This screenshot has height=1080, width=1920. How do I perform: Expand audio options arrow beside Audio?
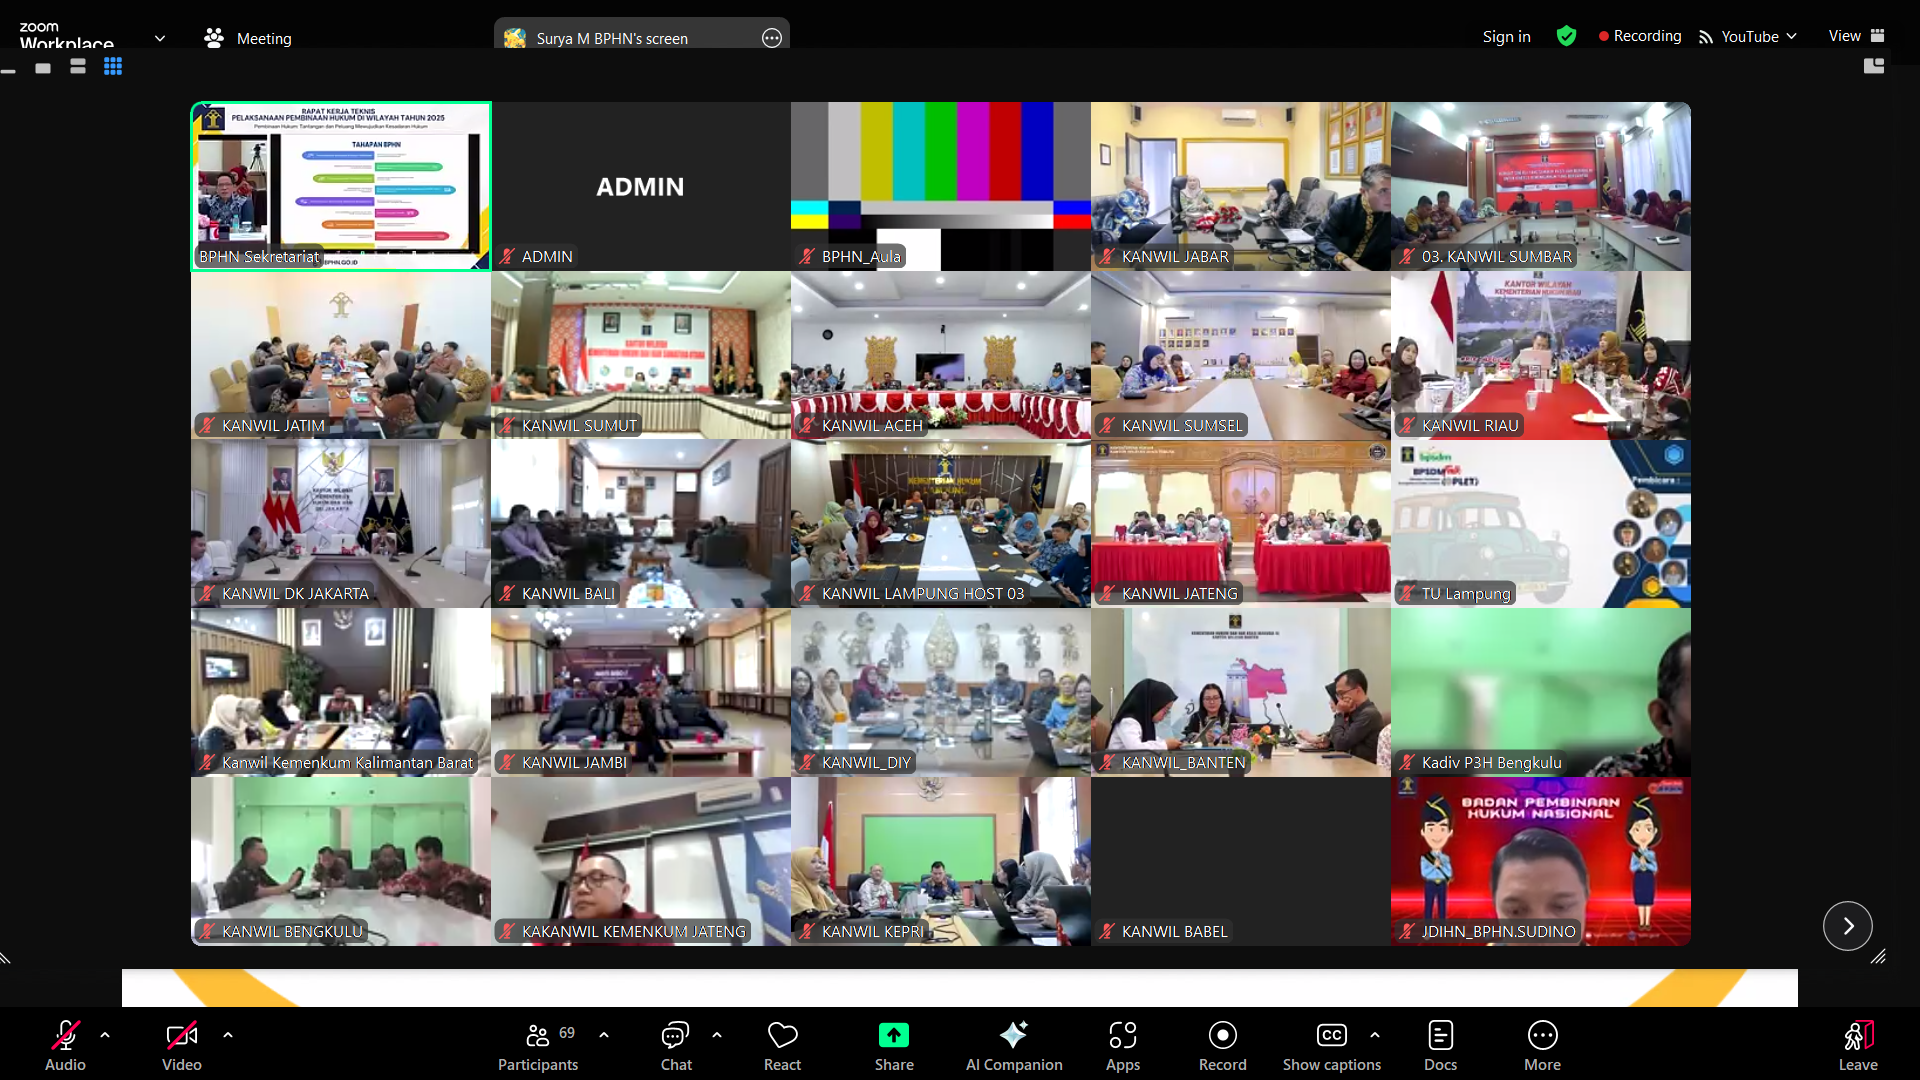(105, 1035)
